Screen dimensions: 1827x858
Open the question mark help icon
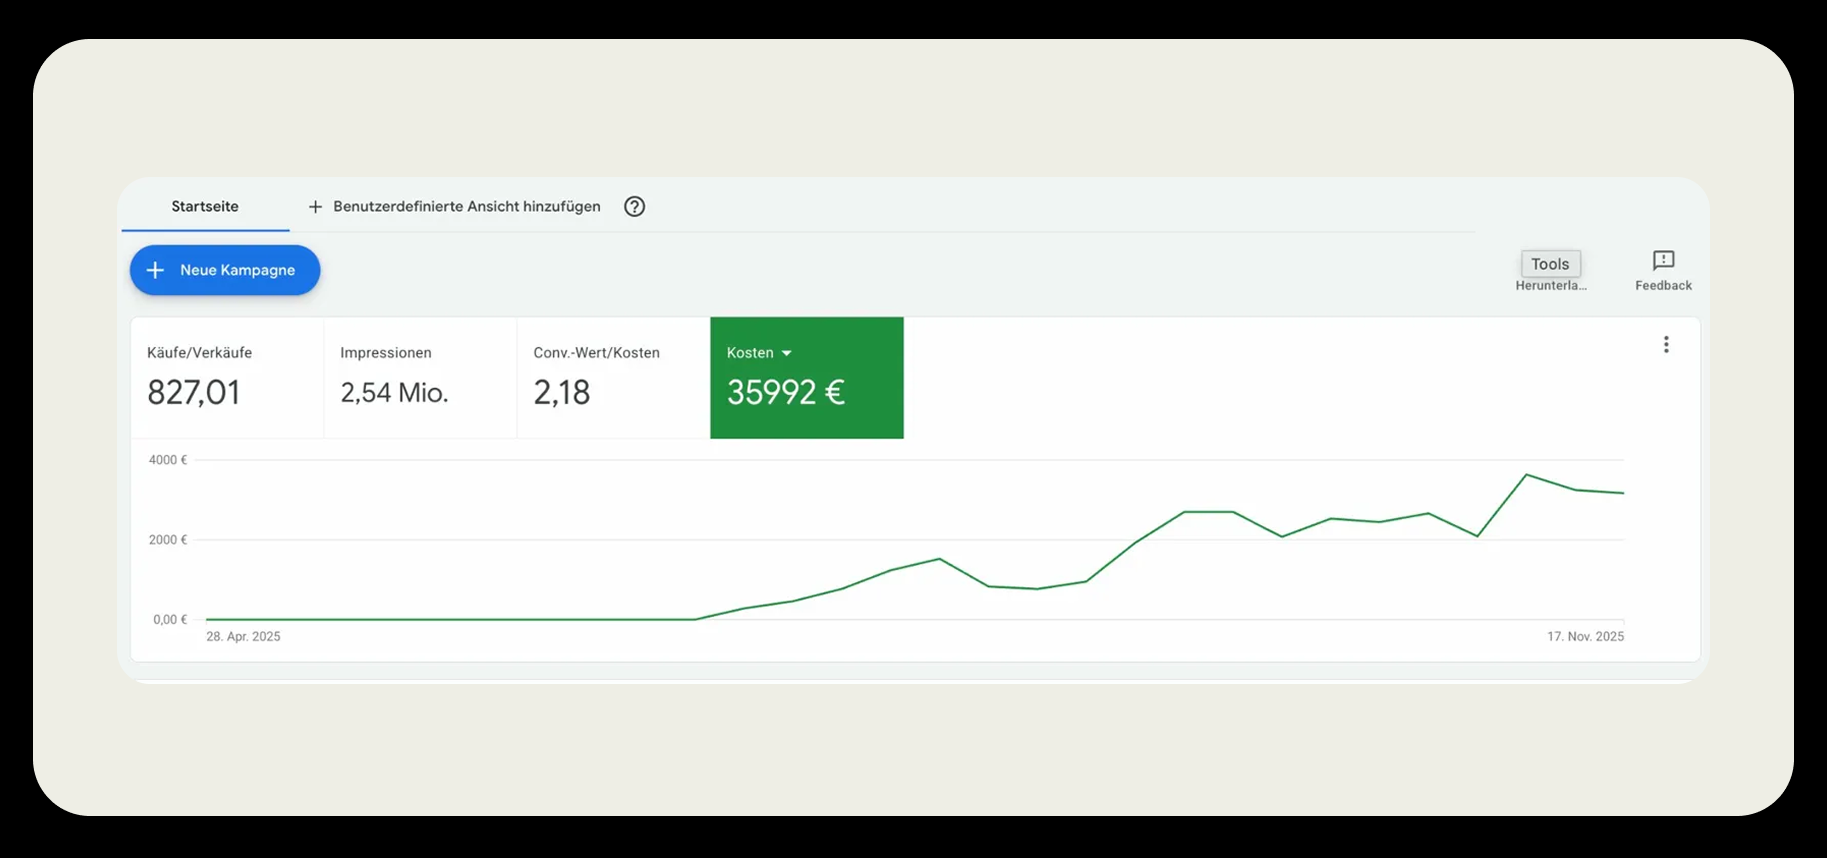634,207
